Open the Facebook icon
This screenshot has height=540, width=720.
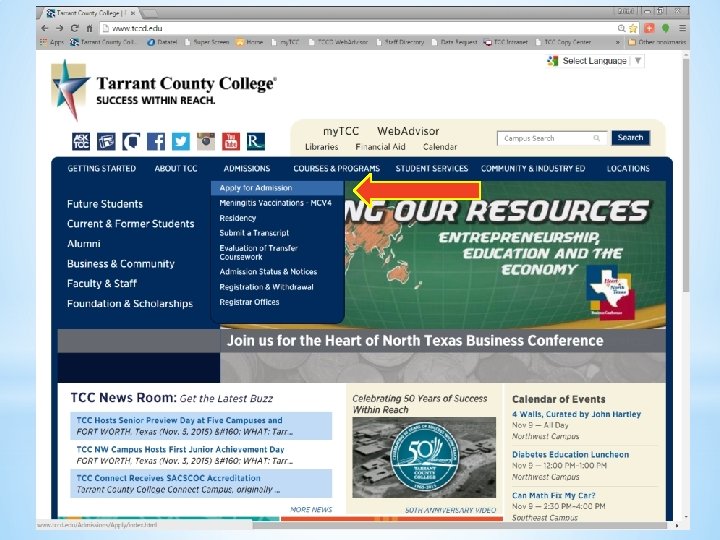[x=156, y=141]
